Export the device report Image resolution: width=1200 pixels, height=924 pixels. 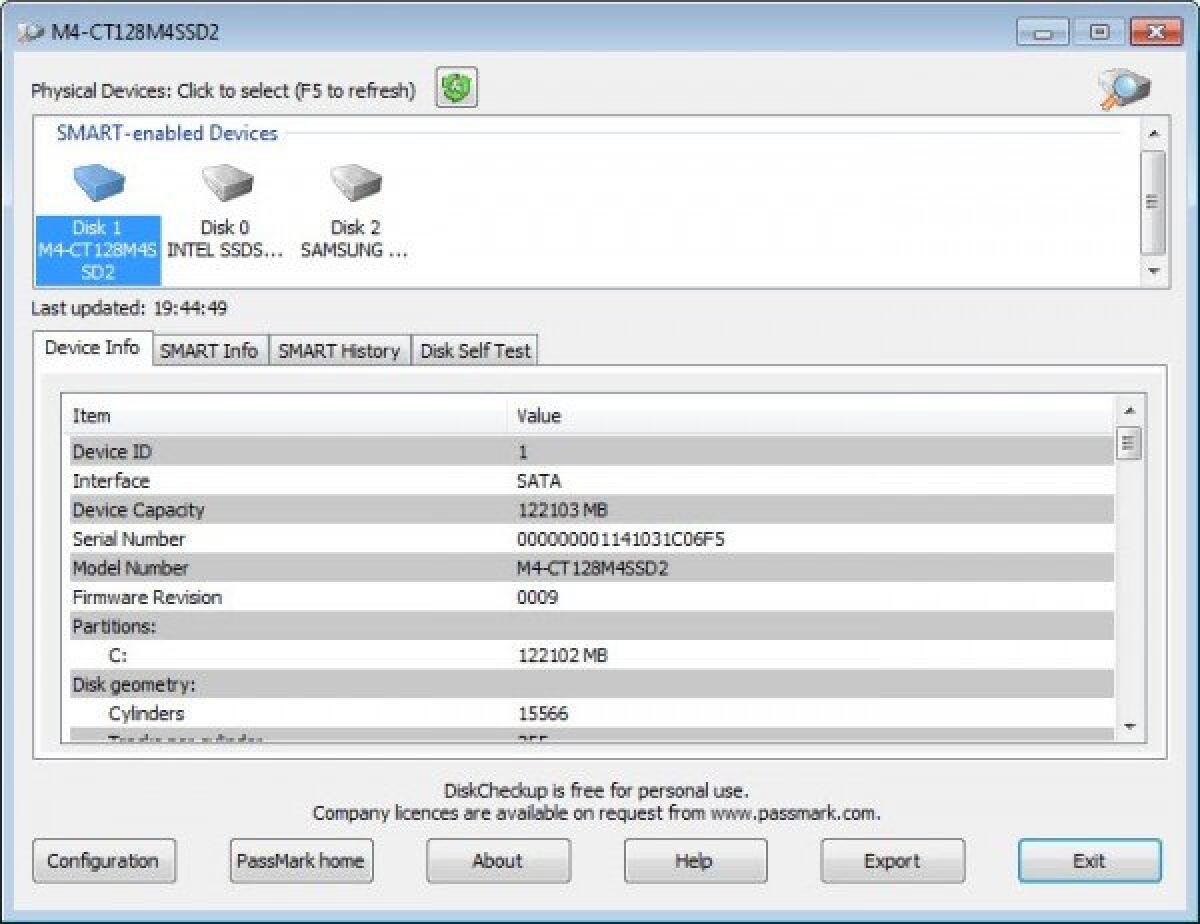[x=891, y=861]
